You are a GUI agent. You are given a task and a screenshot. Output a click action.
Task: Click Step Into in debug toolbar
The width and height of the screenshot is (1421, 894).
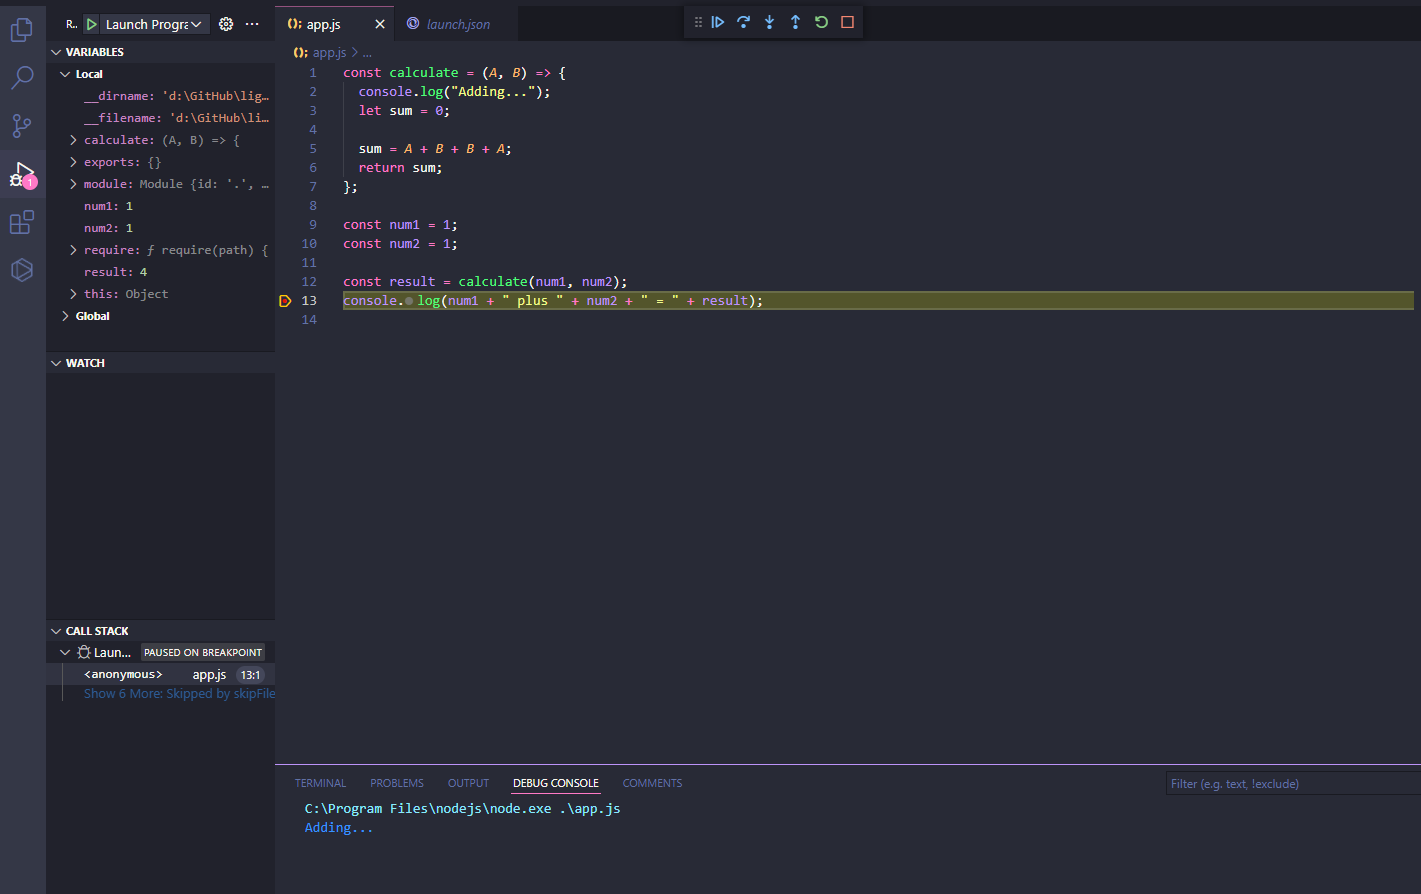click(769, 21)
